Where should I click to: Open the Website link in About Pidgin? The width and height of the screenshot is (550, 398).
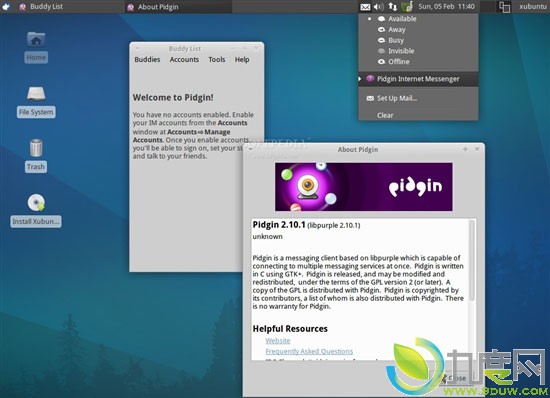278,340
